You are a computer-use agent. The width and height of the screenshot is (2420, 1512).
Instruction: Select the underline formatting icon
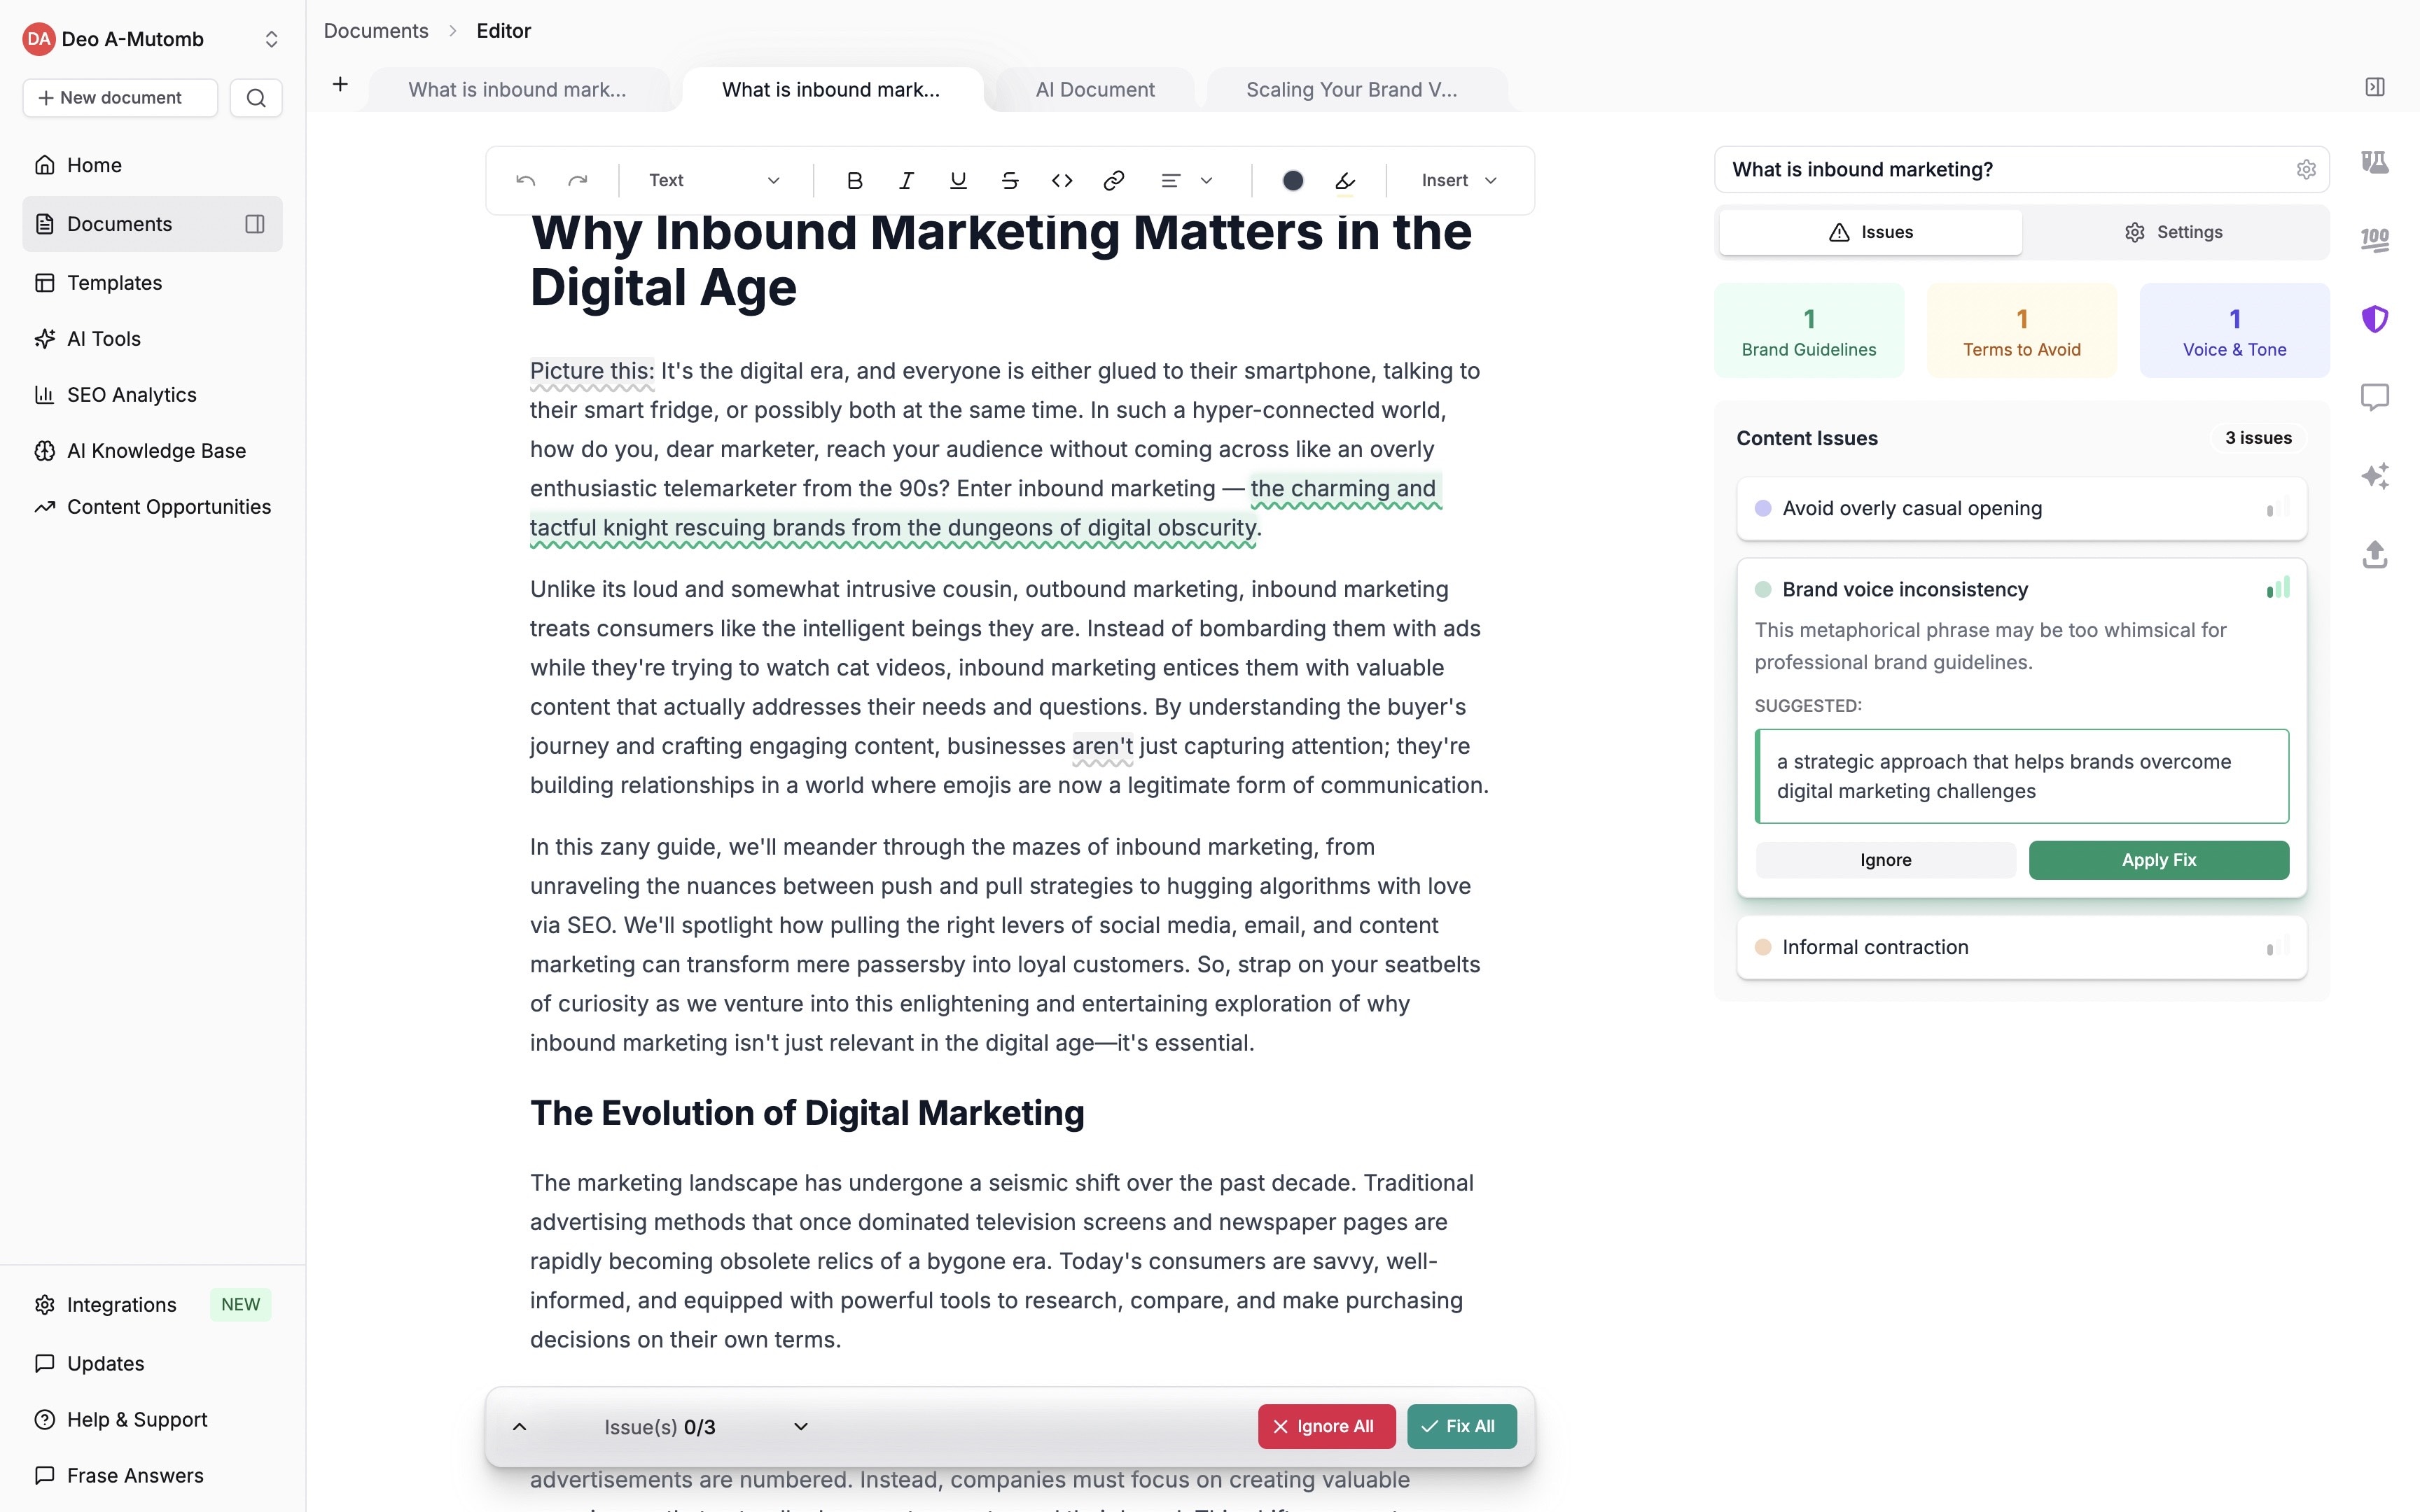(958, 180)
